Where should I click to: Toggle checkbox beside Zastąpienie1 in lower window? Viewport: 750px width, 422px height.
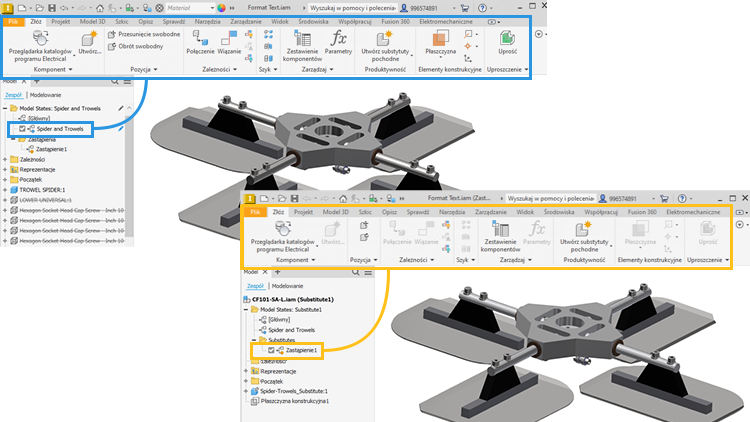[x=271, y=350]
